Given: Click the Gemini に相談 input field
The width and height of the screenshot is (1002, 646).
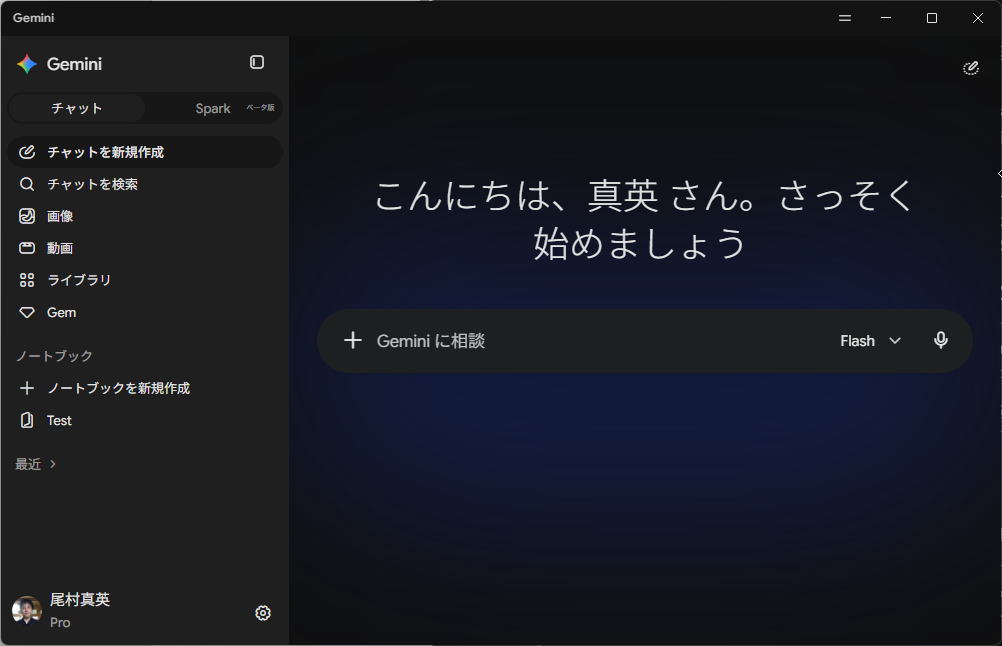Looking at the screenshot, I should [601, 341].
